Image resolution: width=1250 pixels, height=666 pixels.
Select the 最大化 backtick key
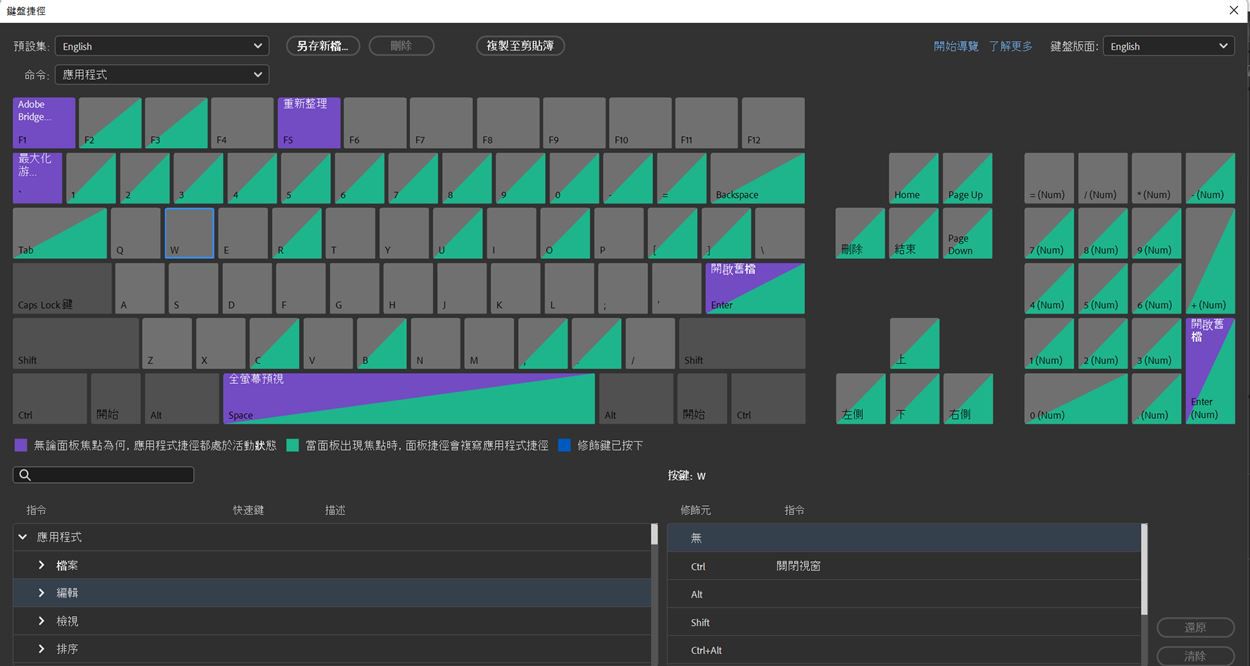[x=38, y=178]
